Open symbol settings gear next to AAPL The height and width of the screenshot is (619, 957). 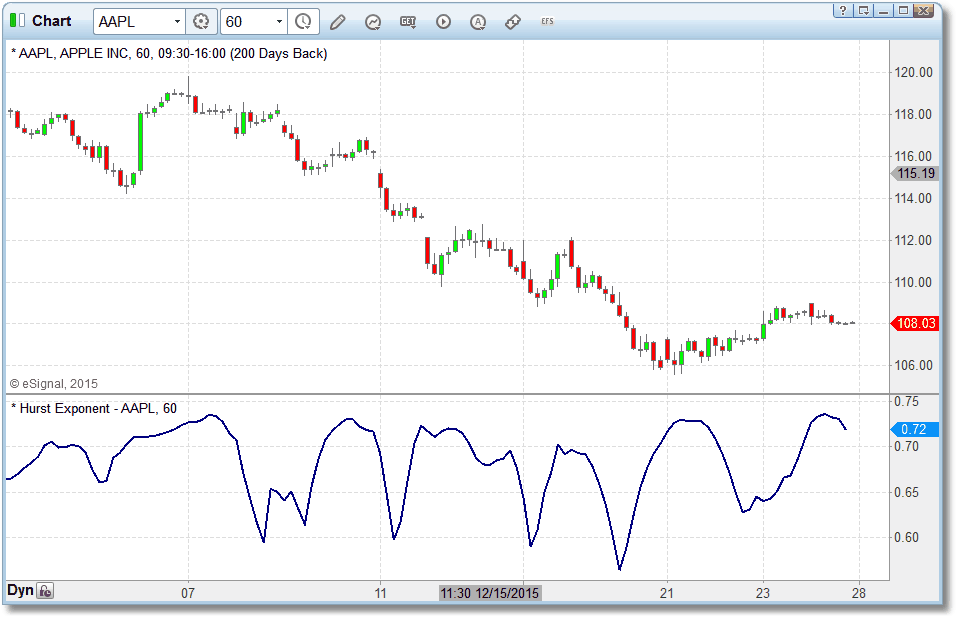(x=201, y=21)
